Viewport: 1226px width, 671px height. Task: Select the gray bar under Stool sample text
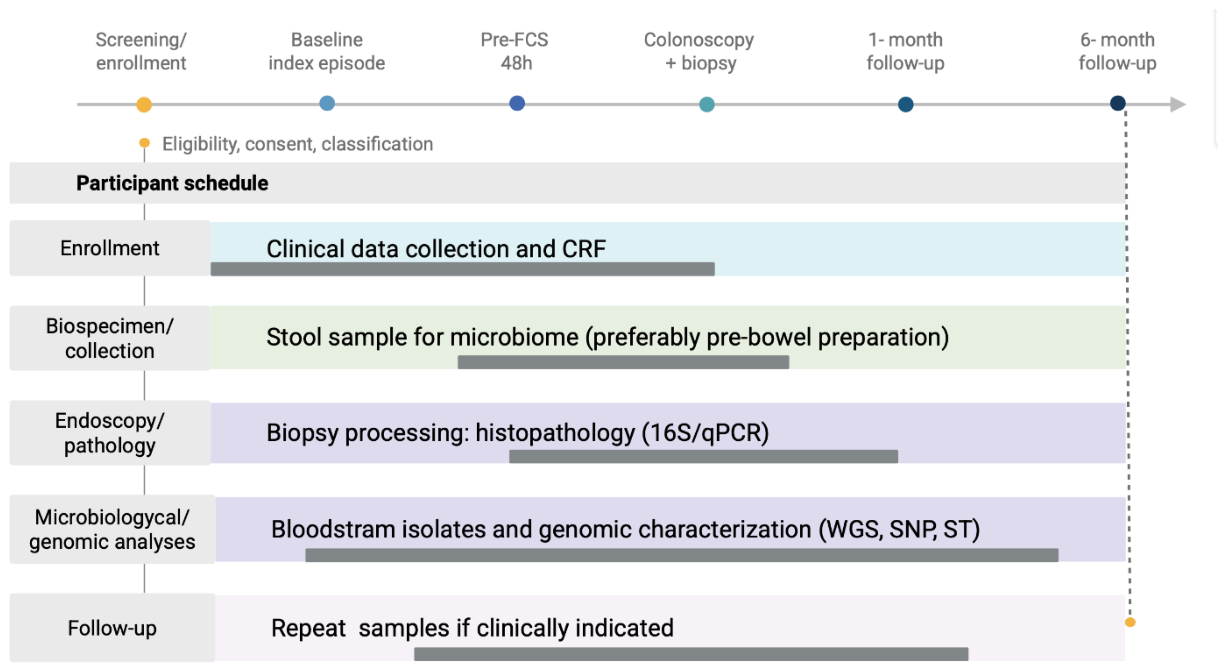click(623, 362)
